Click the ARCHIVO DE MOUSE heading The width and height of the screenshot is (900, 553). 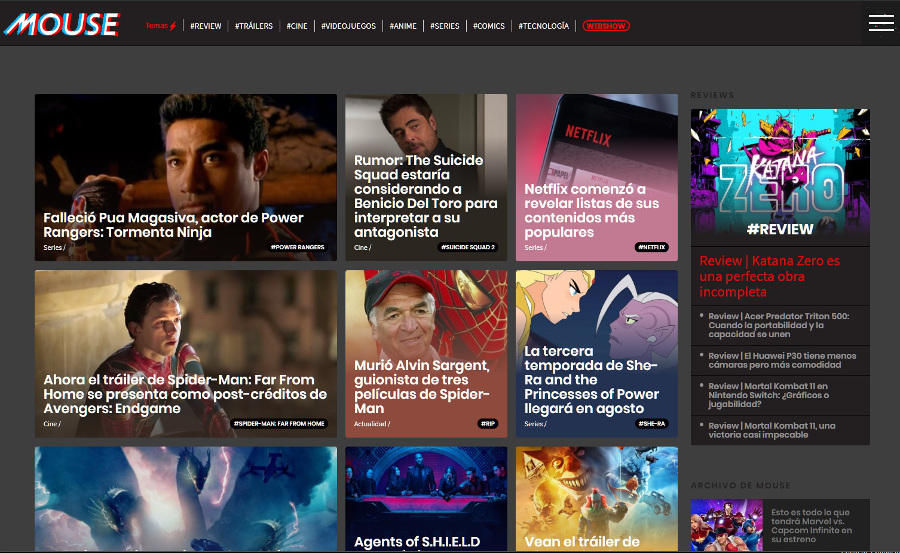740,485
